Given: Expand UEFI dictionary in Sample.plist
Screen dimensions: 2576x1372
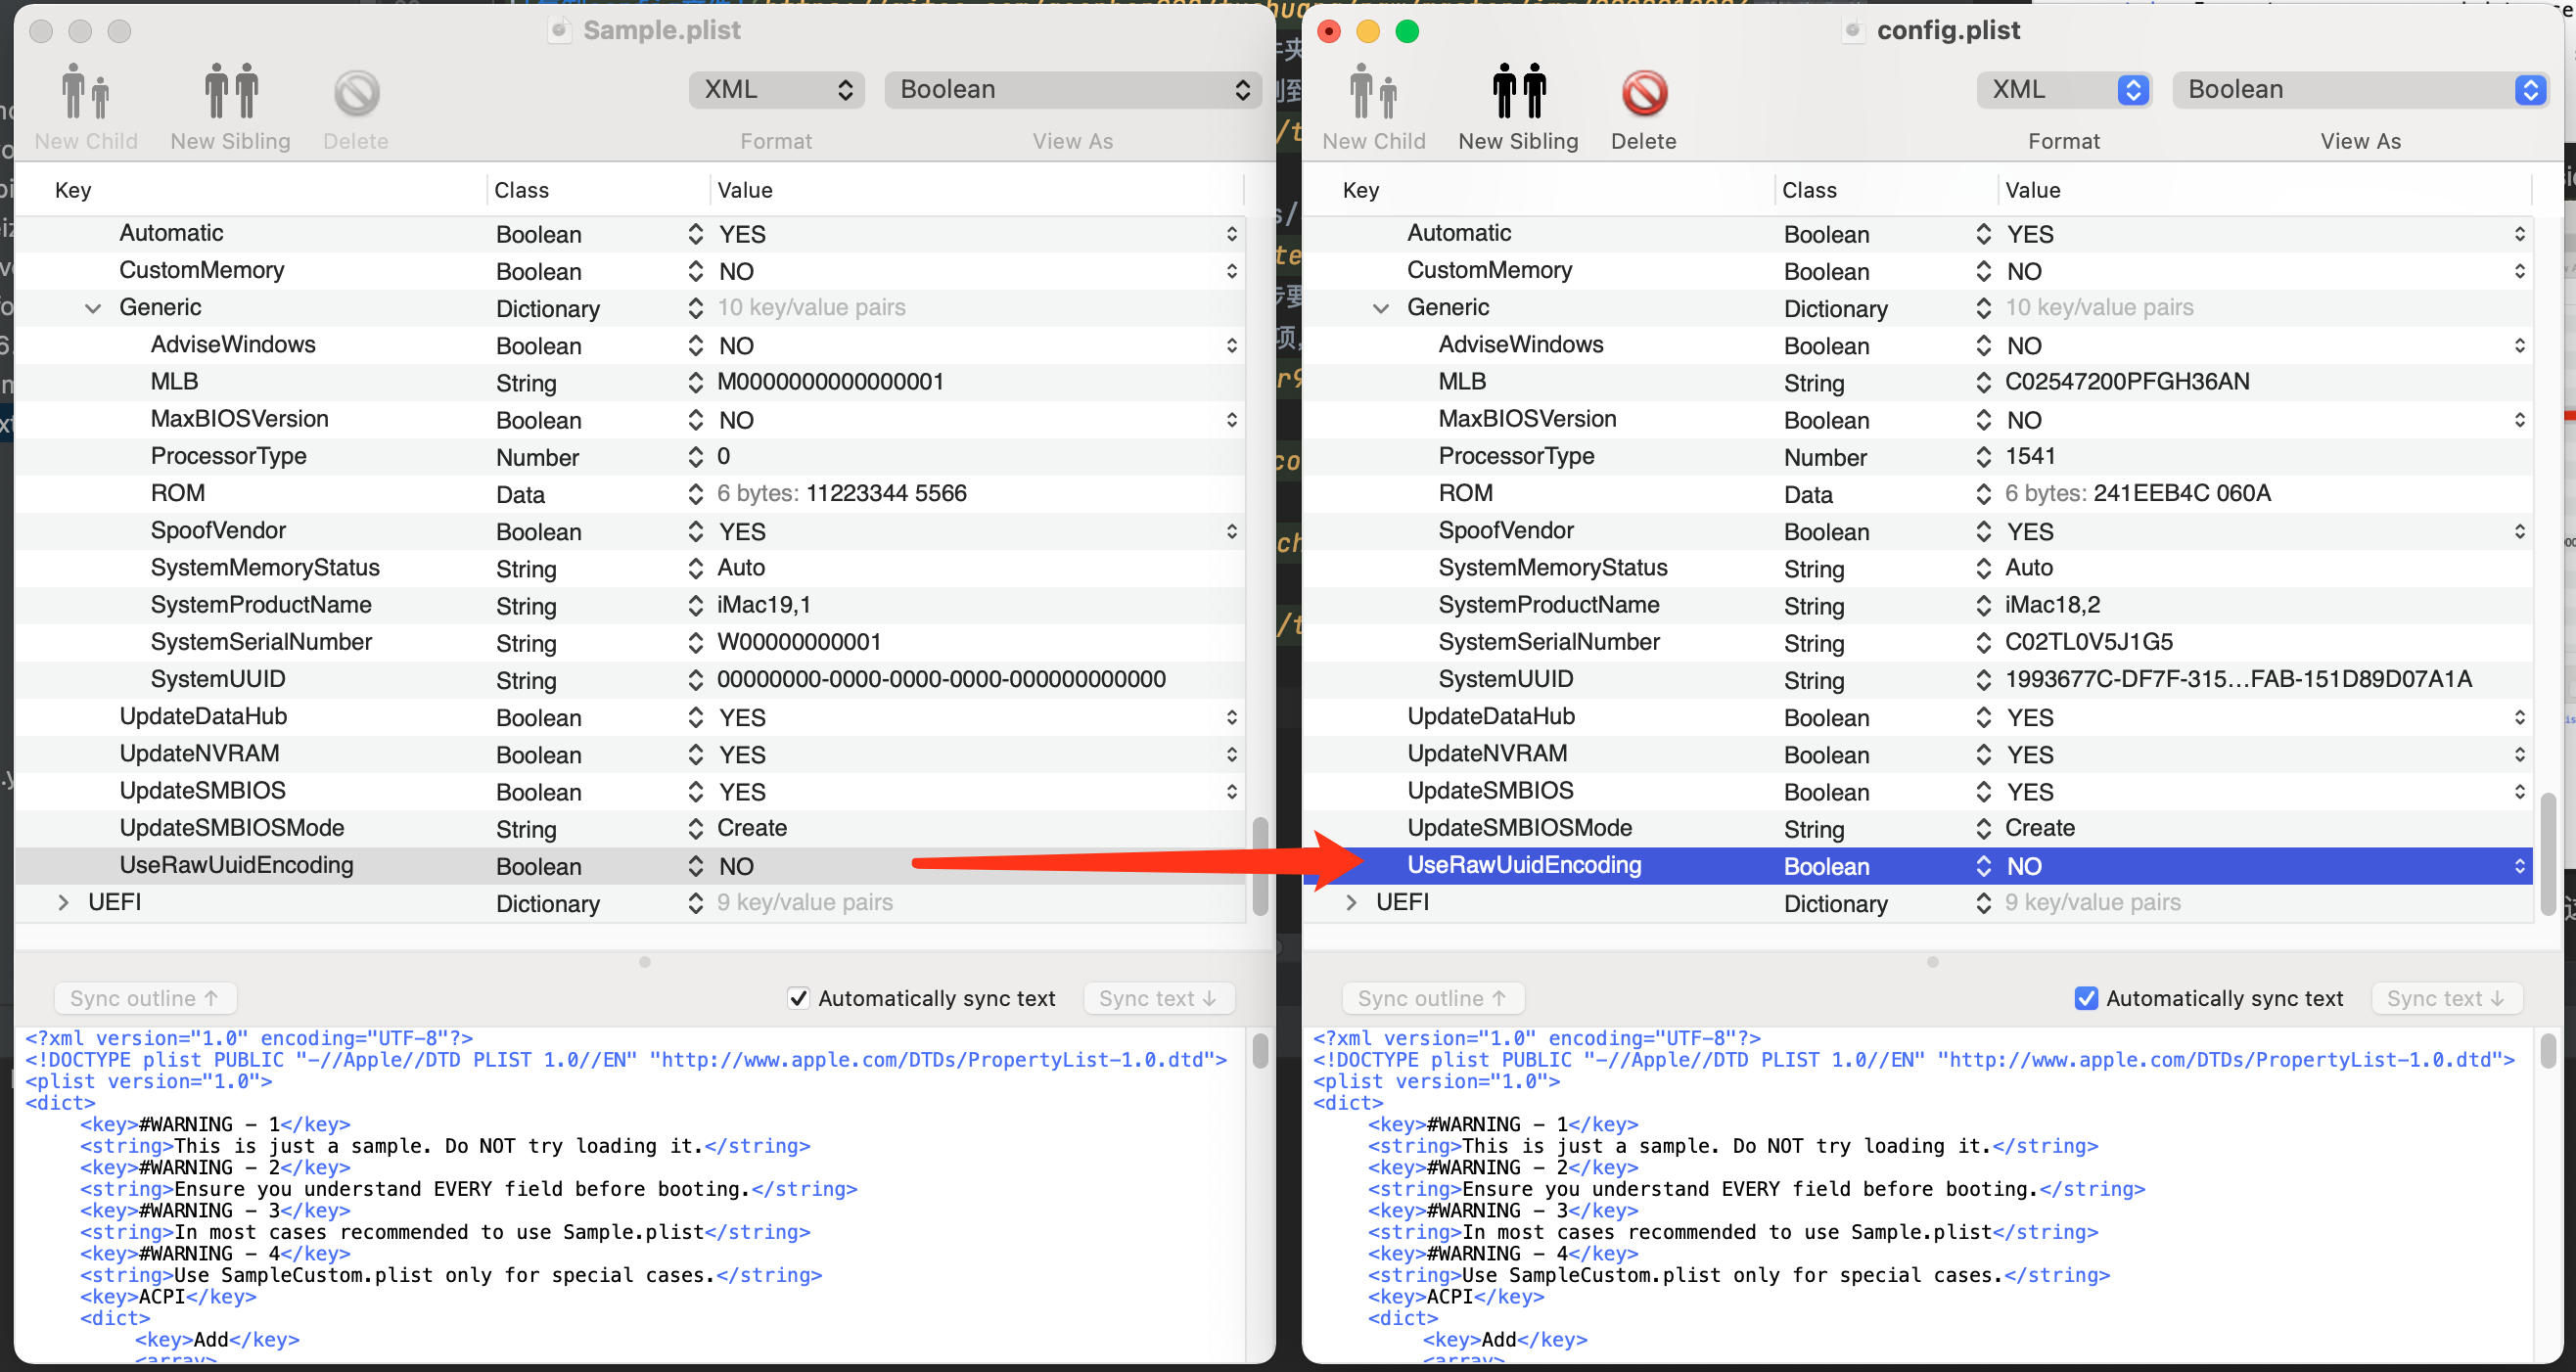Looking at the screenshot, I should pyautogui.click(x=63, y=902).
